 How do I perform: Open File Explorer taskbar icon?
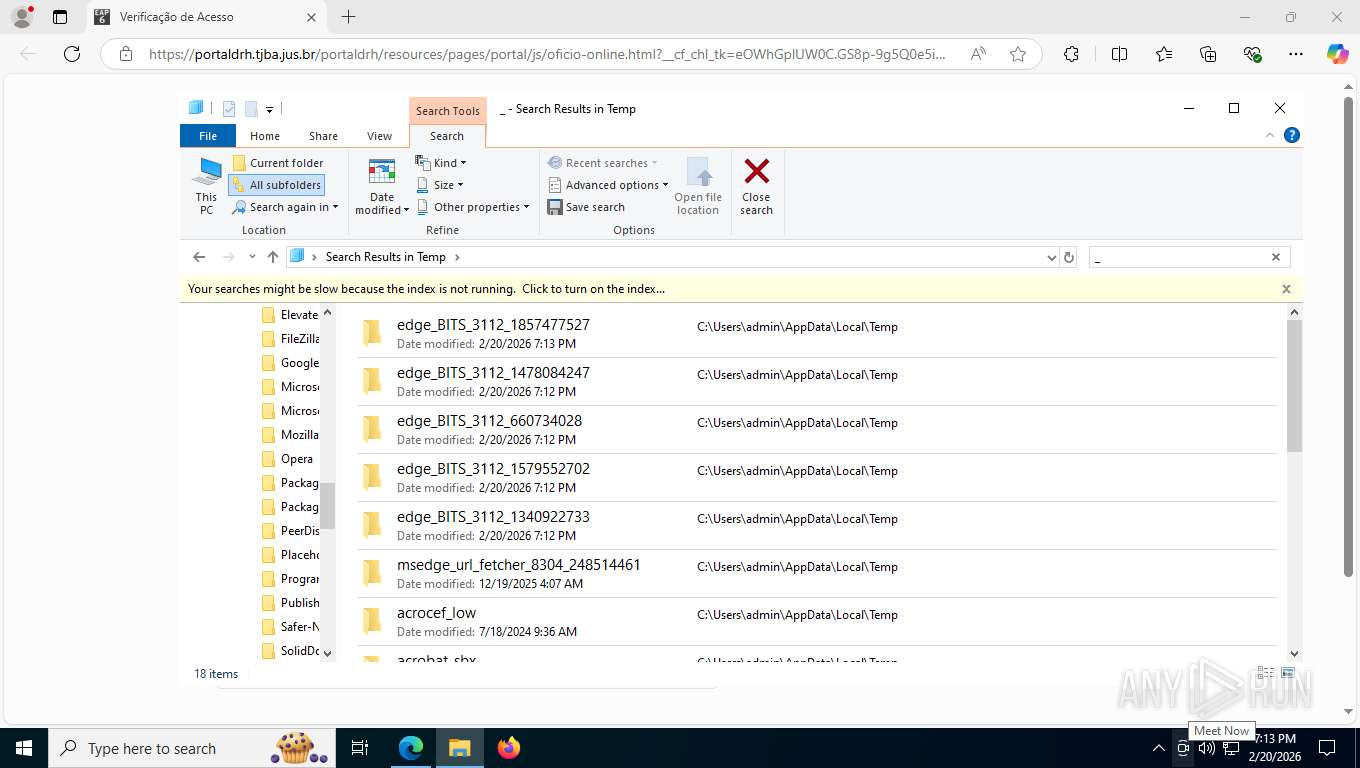click(459, 748)
